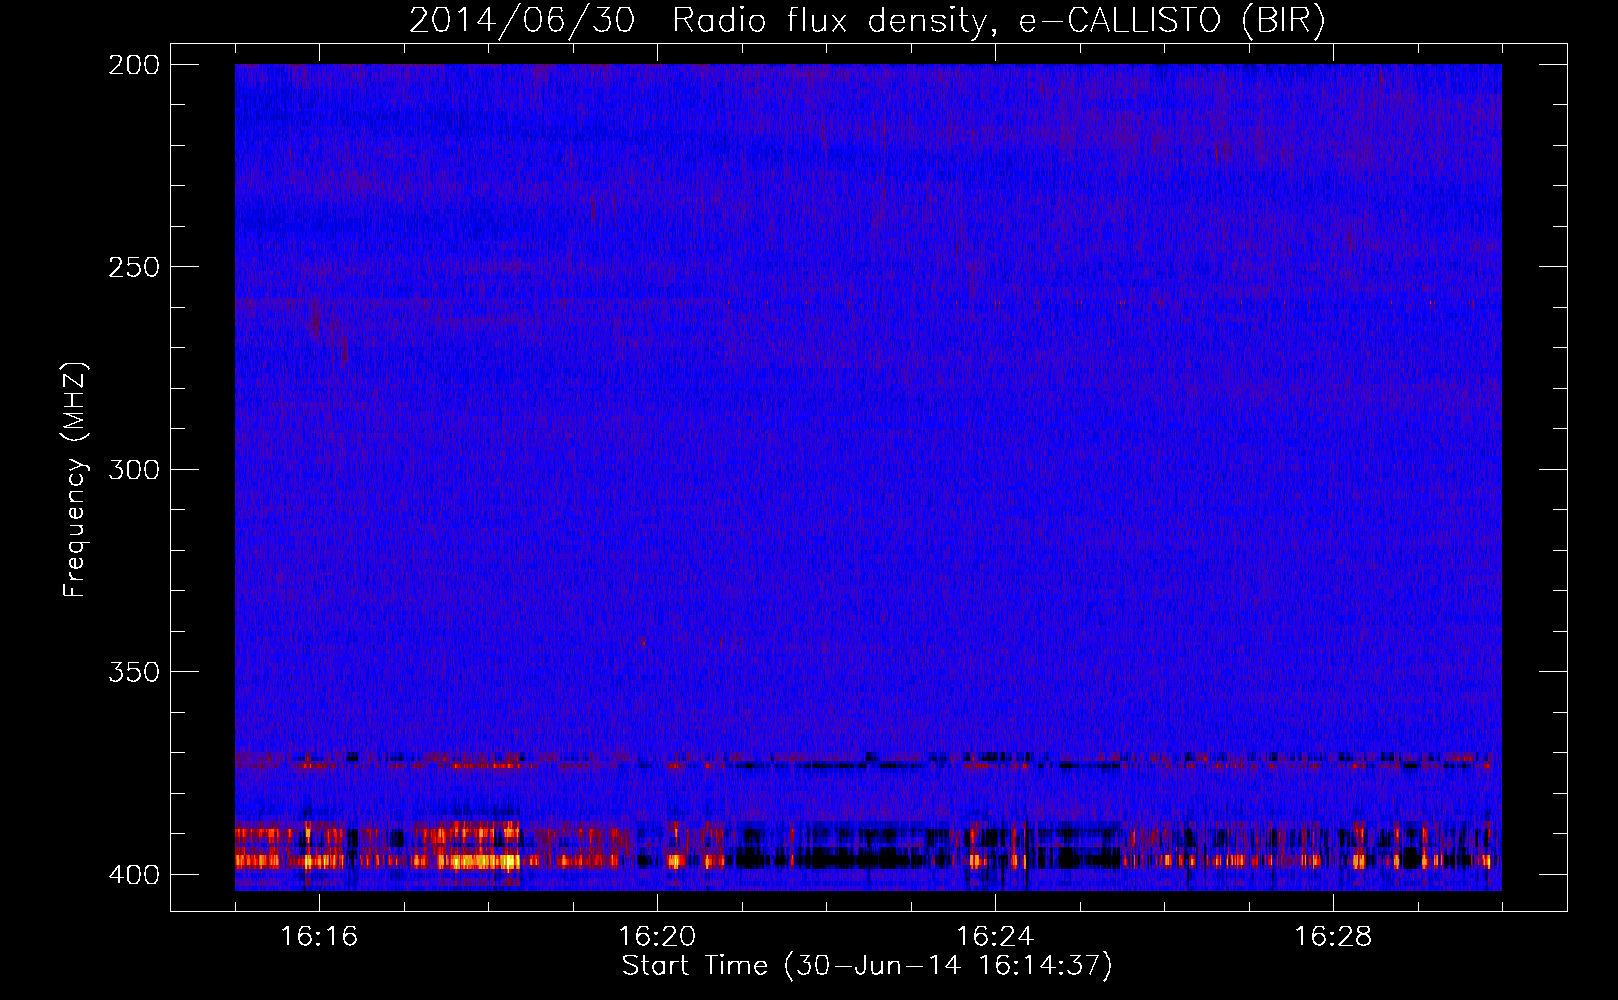The width and height of the screenshot is (1618, 1000).
Task: Click the plot title '2014/06/30 Radio flux density'
Action: pos(867,20)
